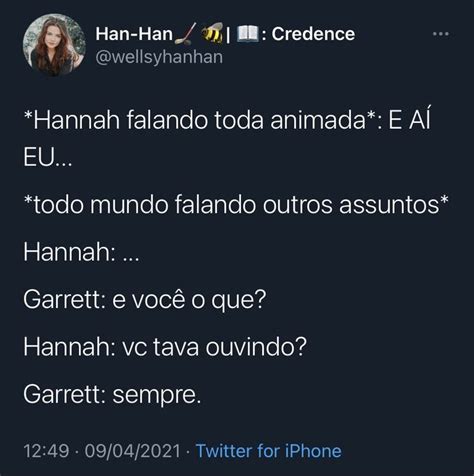
Task: Click the hockey stick emoji in the name
Action: coord(183,35)
